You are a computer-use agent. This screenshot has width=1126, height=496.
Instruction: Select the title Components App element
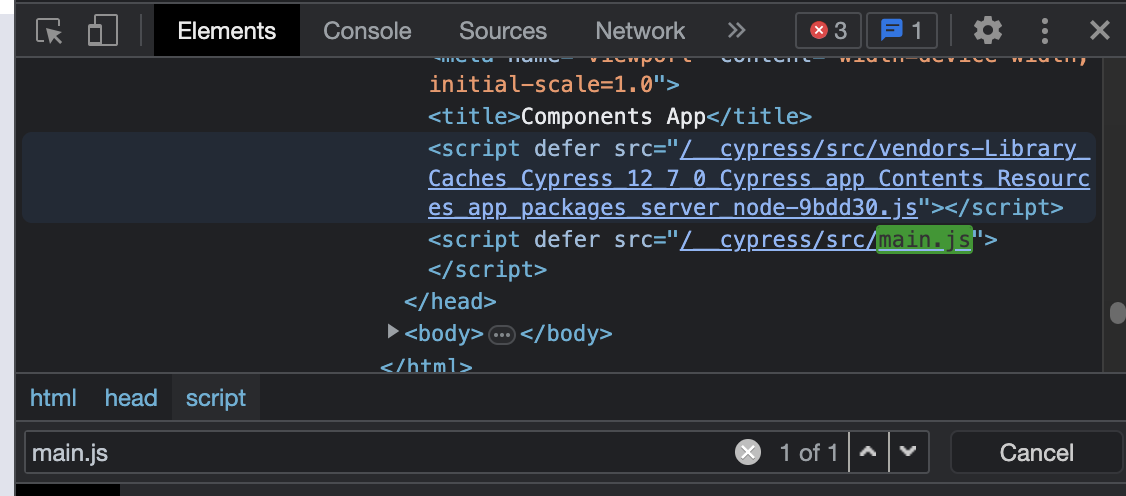(x=620, y=116)
